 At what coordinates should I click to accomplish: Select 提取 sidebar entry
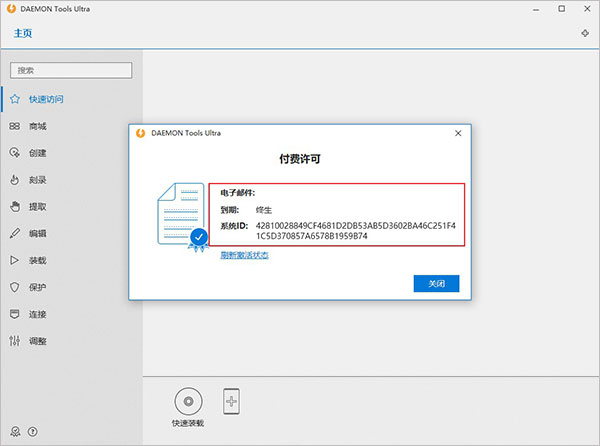tap(38, 207)
